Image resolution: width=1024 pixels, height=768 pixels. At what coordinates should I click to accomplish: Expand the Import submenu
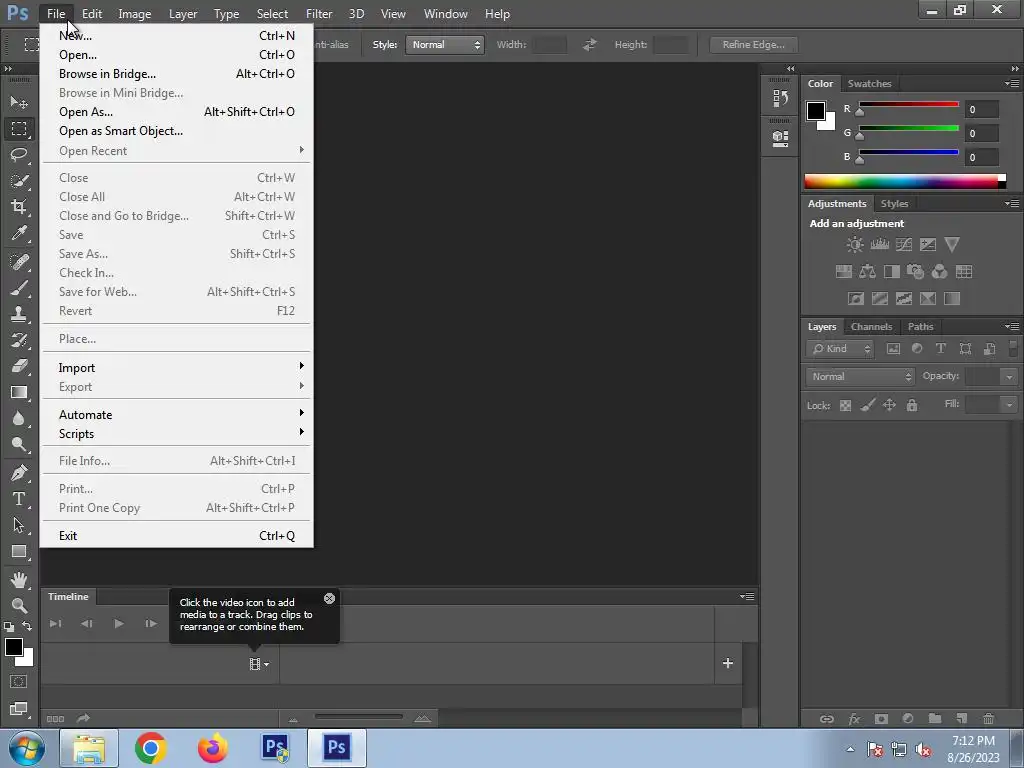(176, 368)
